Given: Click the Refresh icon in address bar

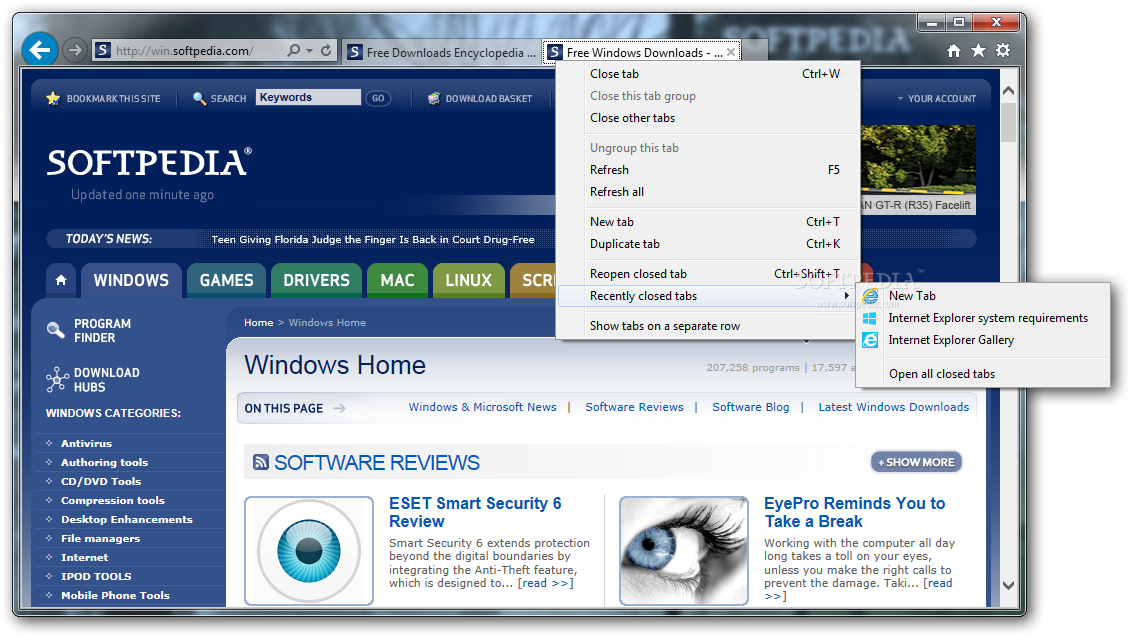Looking at the screenshot, I should click(326, 50).
